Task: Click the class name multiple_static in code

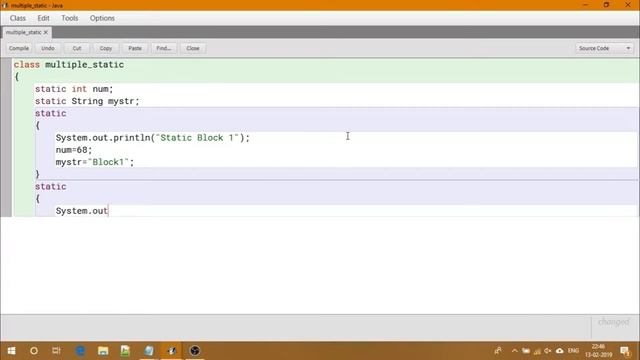Action: pos(84,64)
